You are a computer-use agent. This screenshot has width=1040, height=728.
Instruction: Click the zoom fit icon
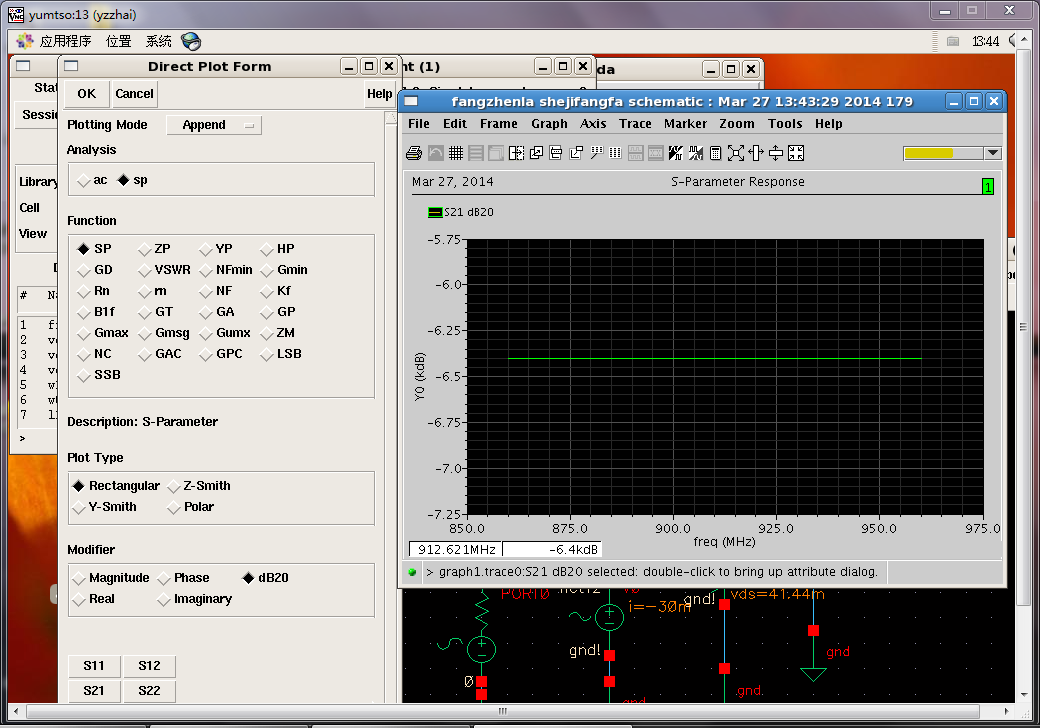pyautogui.click(x=736, y=153)
